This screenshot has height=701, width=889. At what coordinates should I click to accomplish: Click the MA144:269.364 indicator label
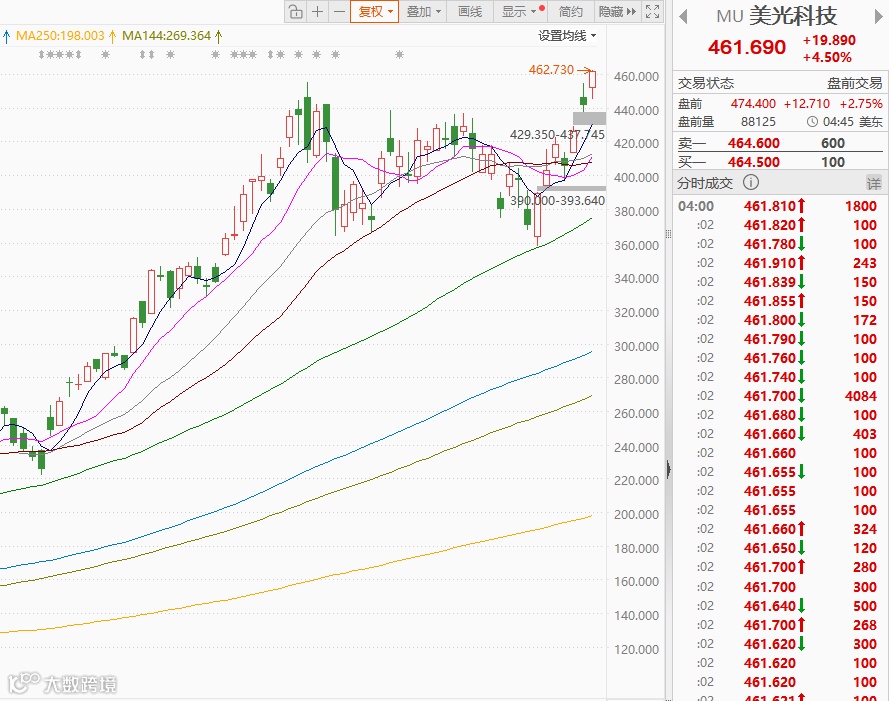point(167,36)
